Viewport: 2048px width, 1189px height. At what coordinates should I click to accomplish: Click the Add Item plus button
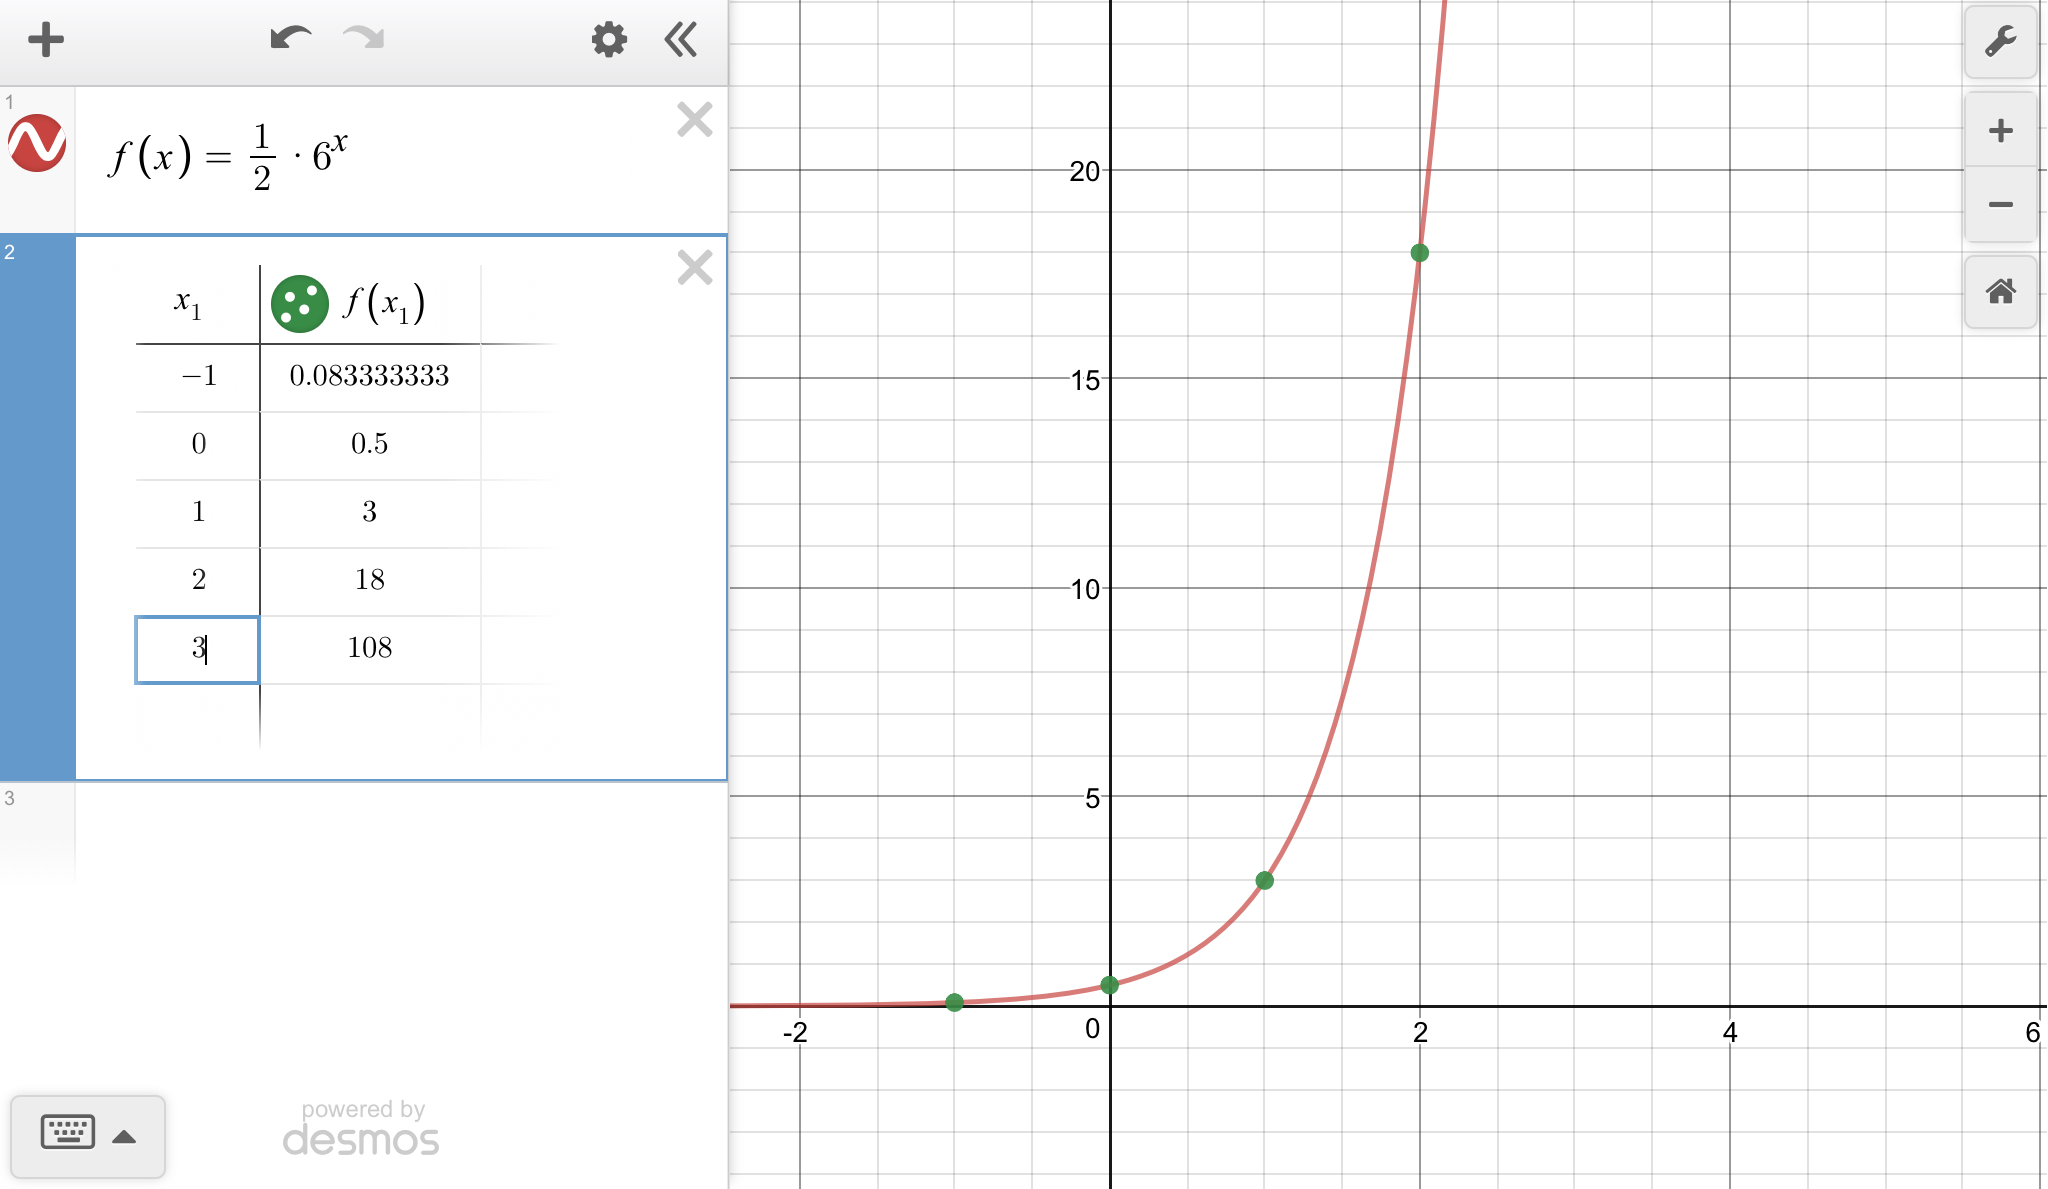[x=46, y=40]
